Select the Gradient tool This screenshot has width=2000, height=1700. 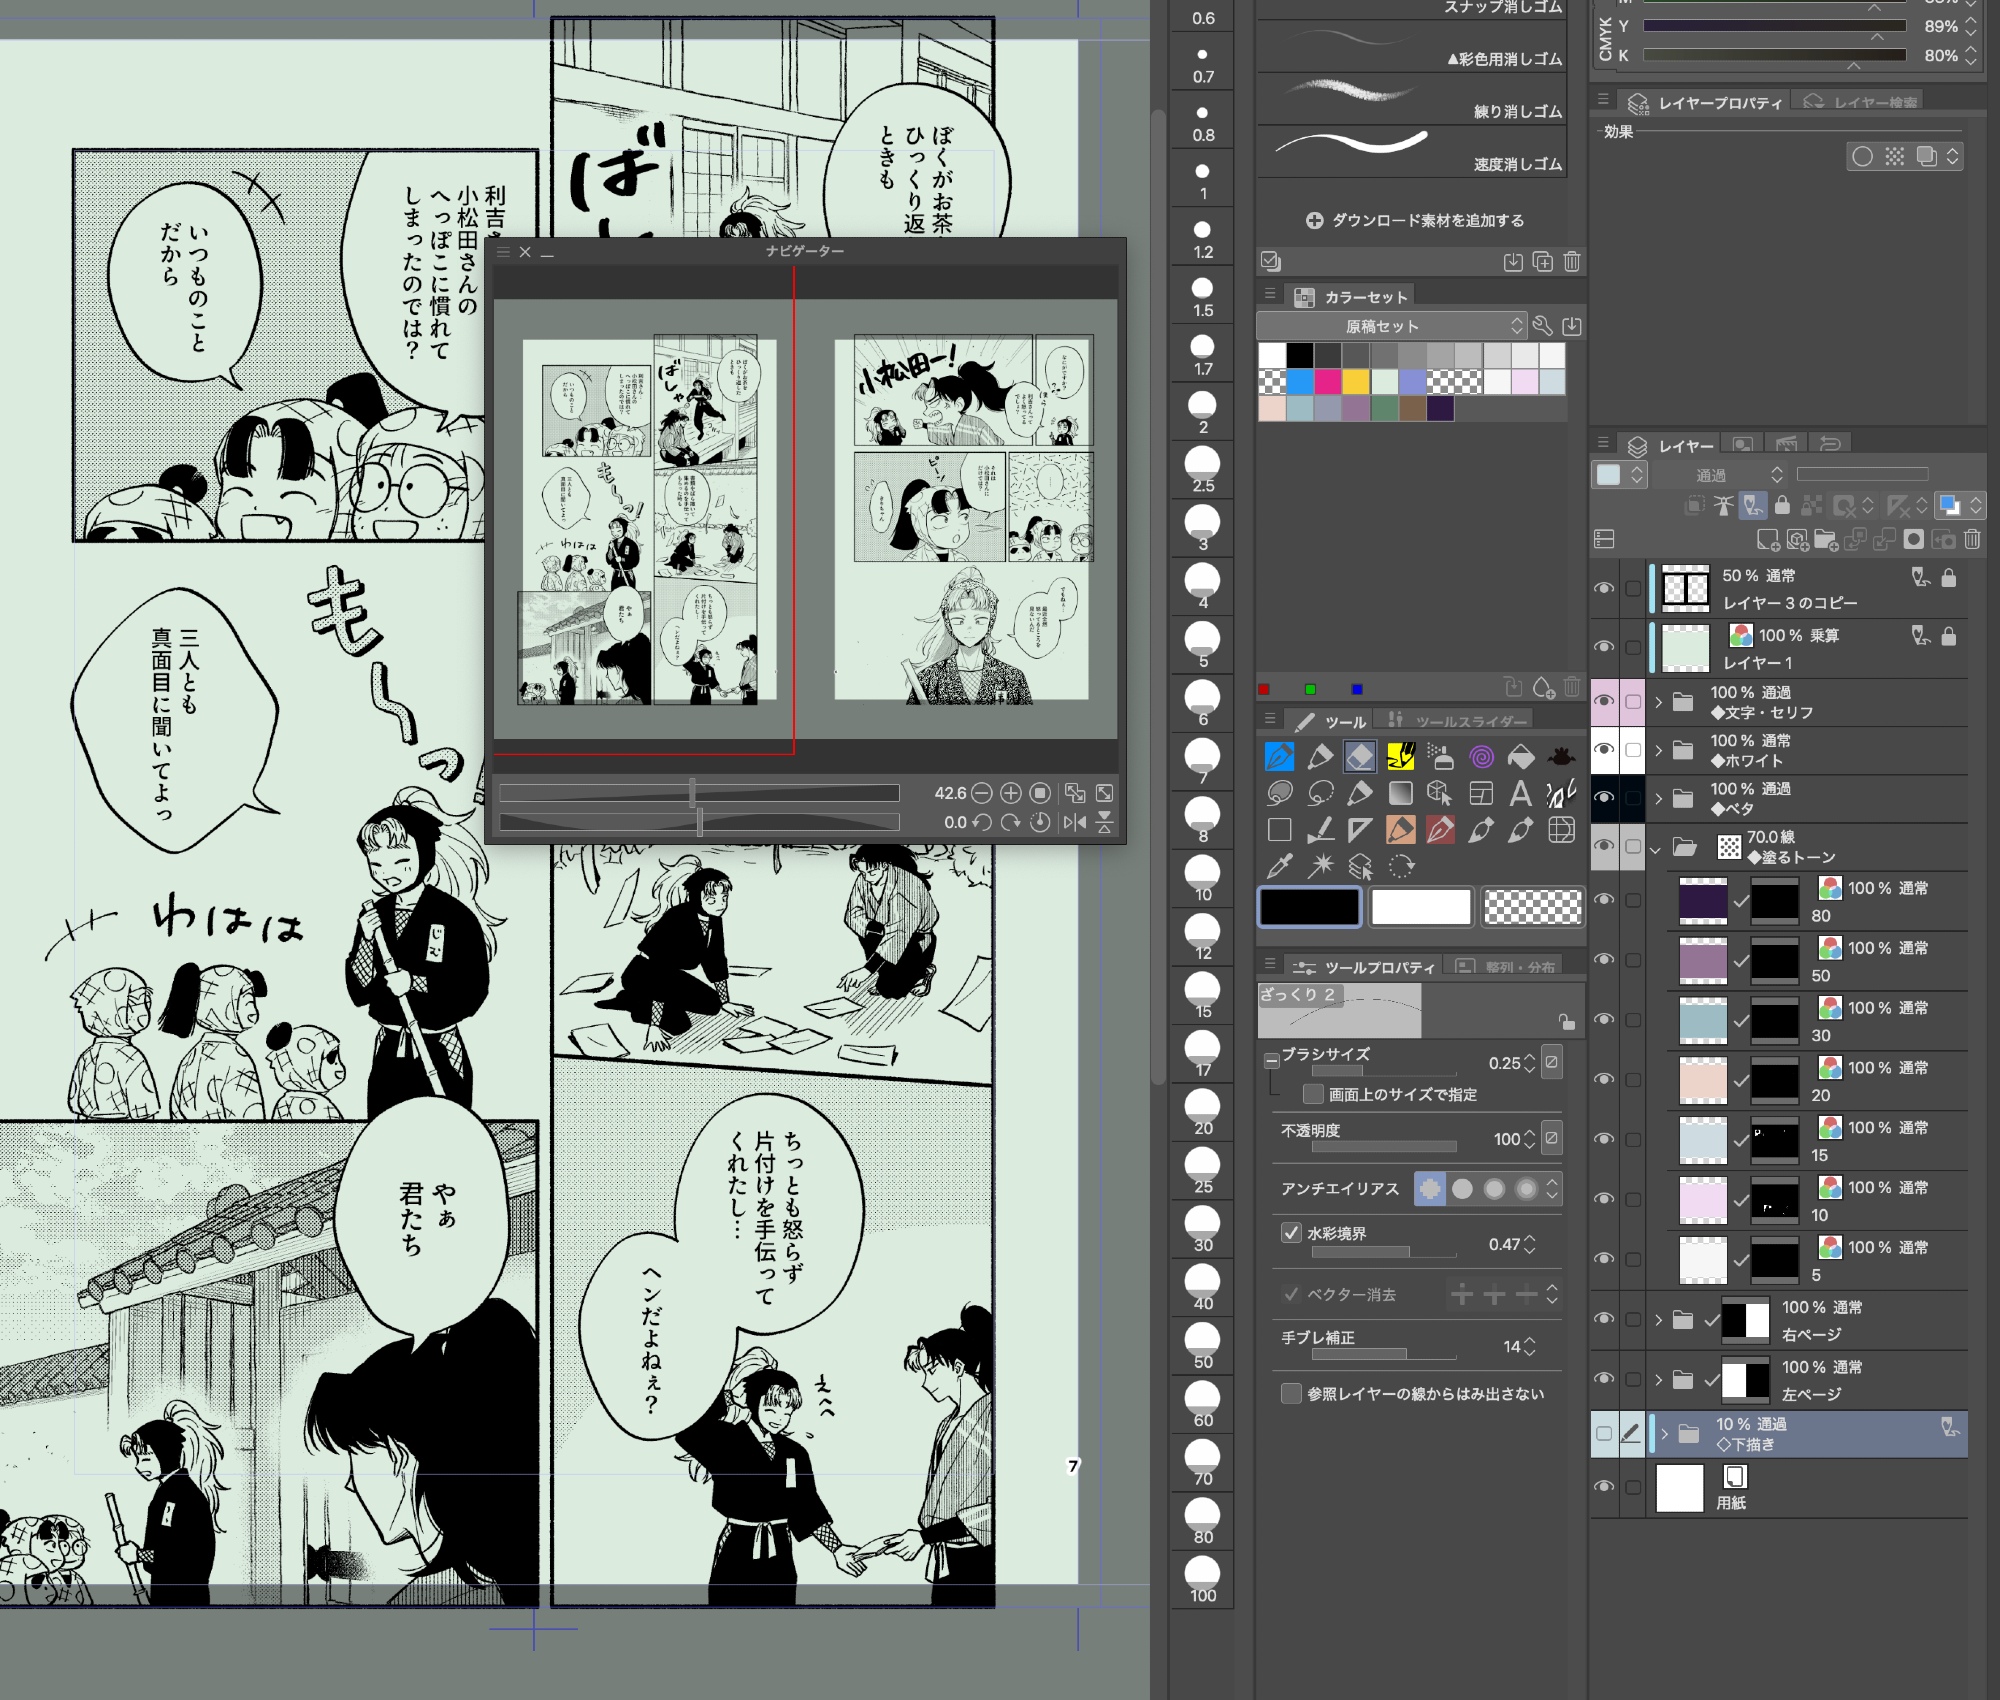click(x=1400, y=793)
